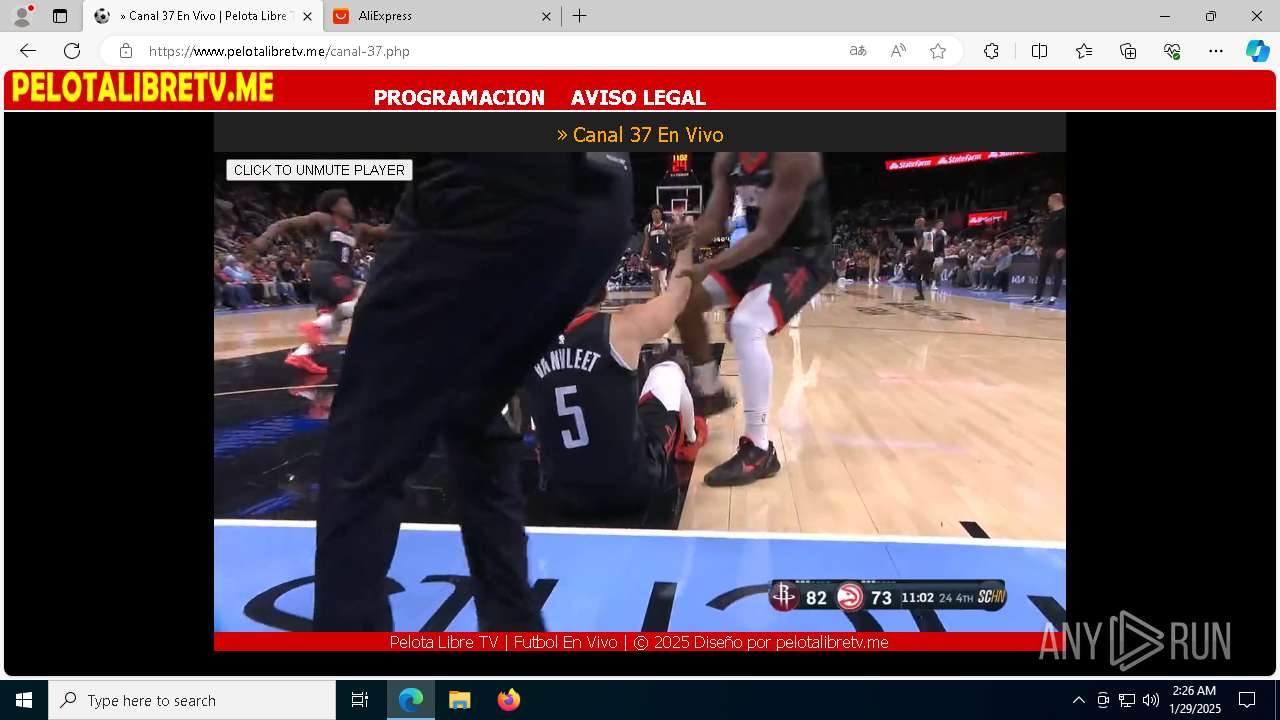Launch Firefox from the taskbar
Viewport: 1280px width, 720px height.
point(508,700)
